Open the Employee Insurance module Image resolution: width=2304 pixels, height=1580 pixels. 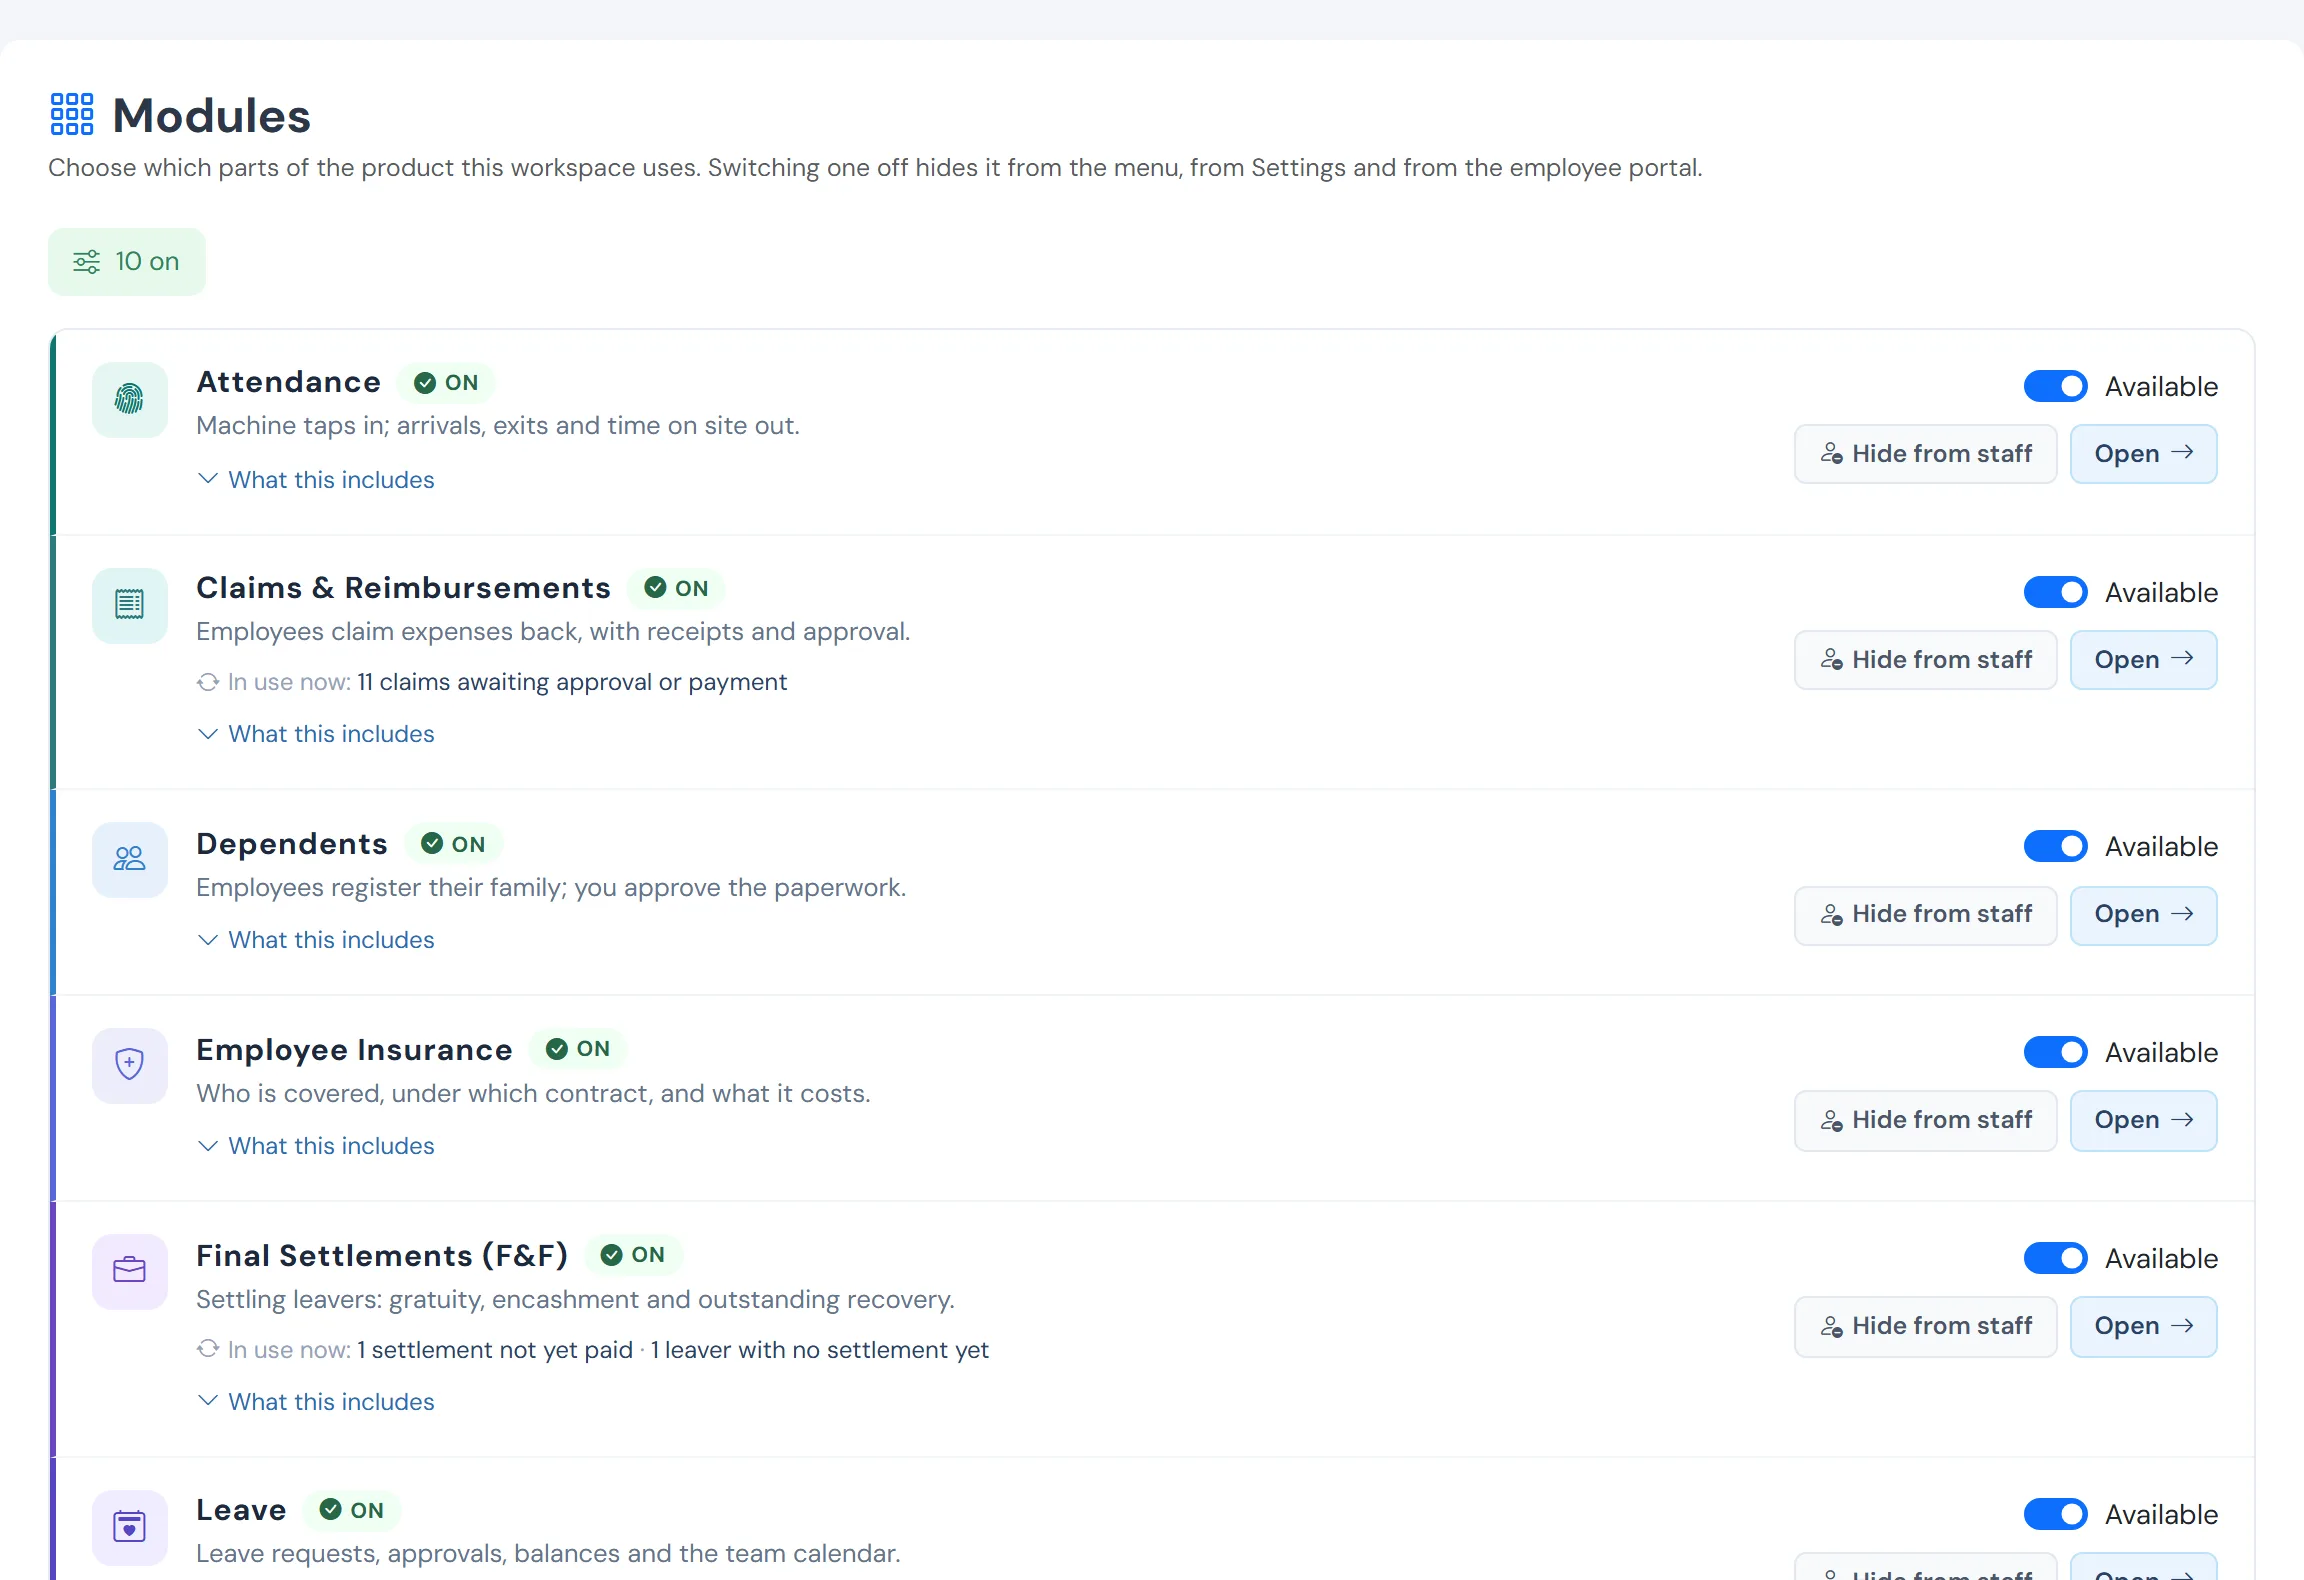coord(2144,1120)
